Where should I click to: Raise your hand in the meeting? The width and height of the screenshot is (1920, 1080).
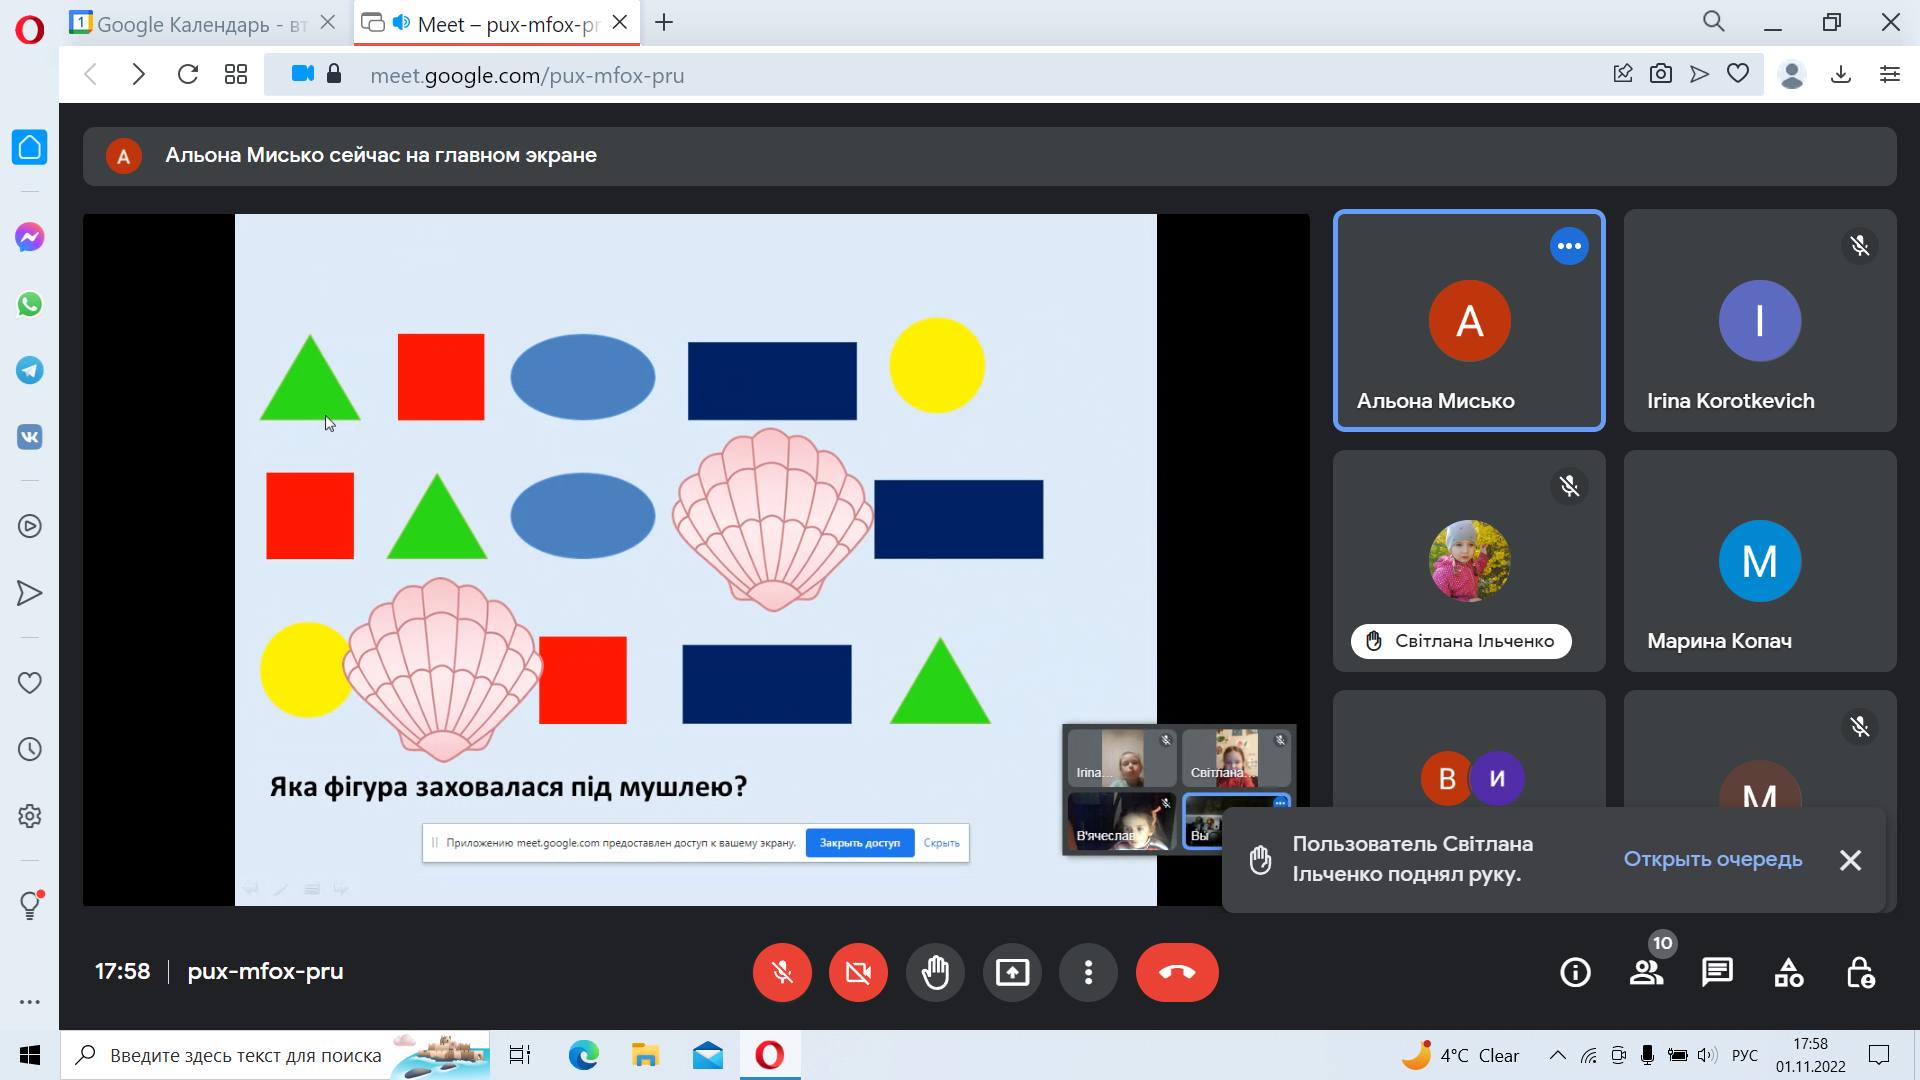pyautogui.click(x=935, y=972)
